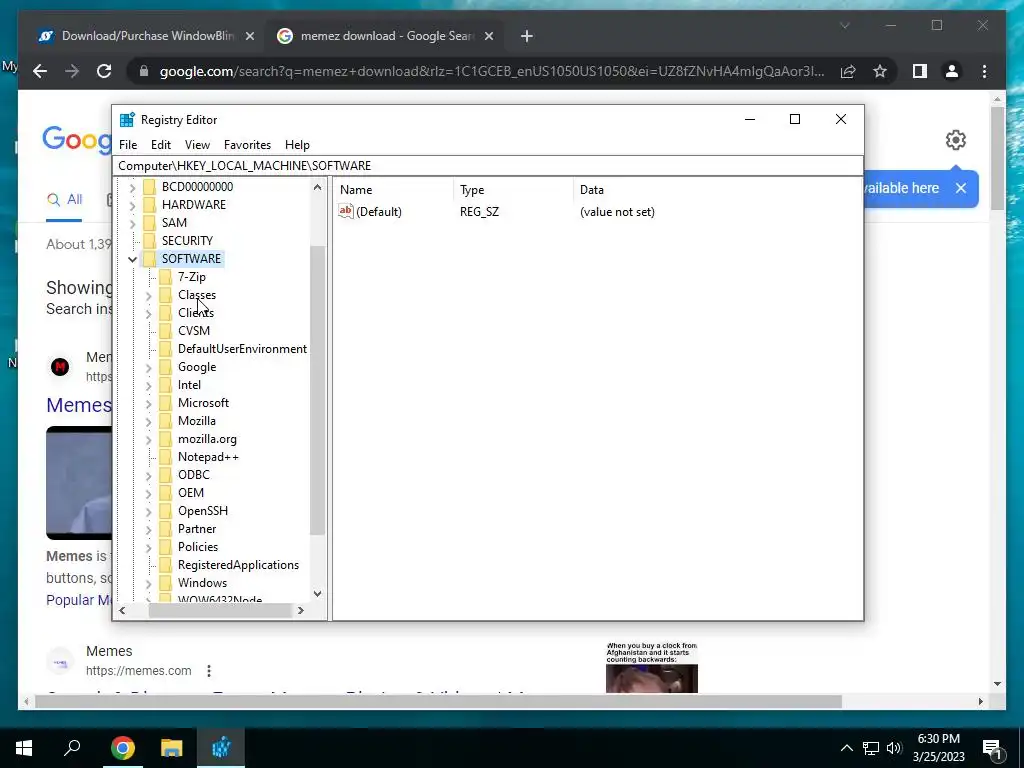1024x768 pixels.
Task: Click the tree pane scroll-up arrow
Action: coord(317,187)
